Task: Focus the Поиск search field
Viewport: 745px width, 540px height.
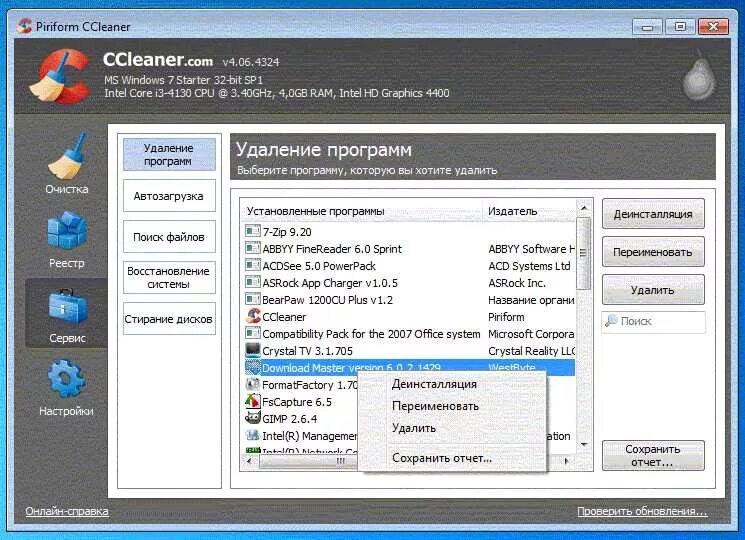Action: (653, 322)
